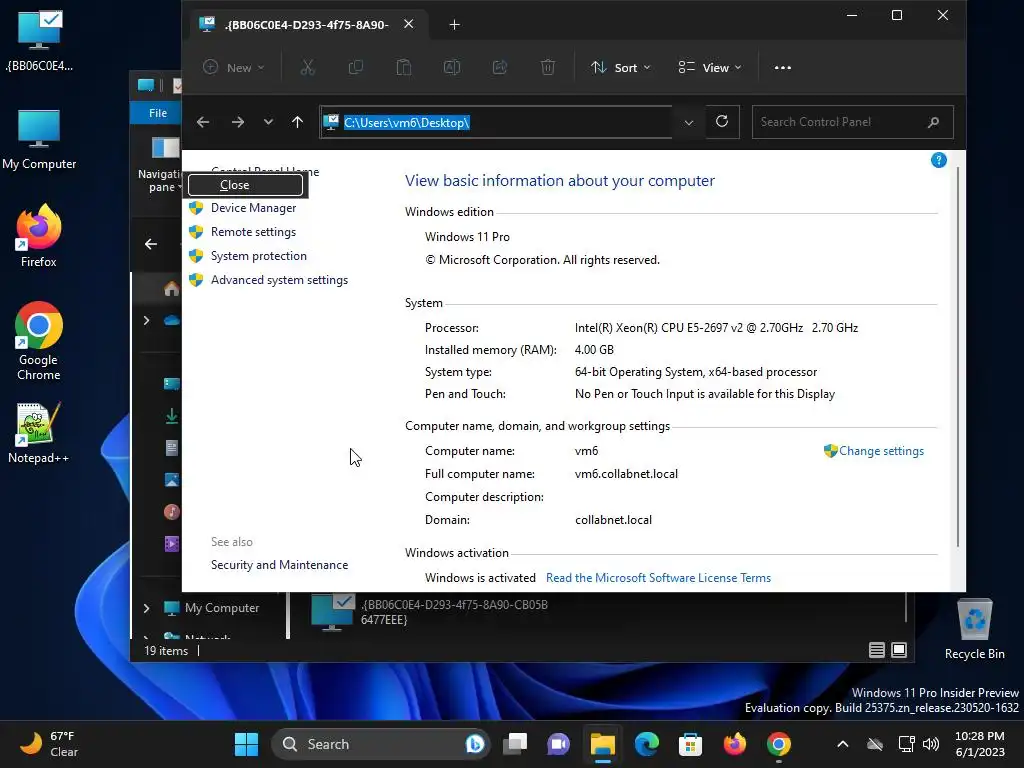Click the address bar path field

[x=496, y=122]
